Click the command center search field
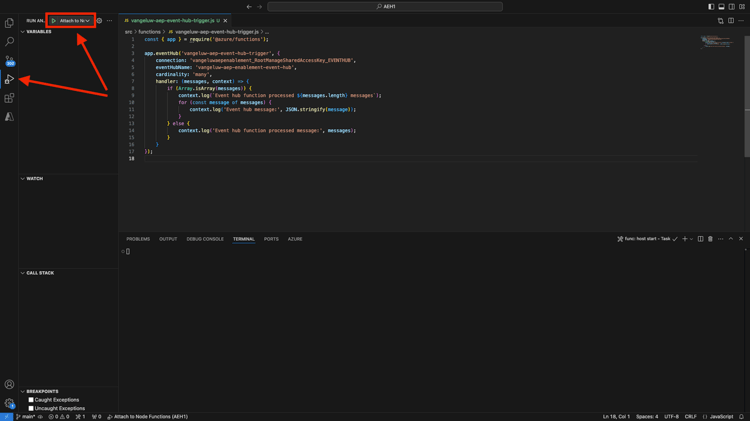The image size is (750, 421). (x=385, y=7)
